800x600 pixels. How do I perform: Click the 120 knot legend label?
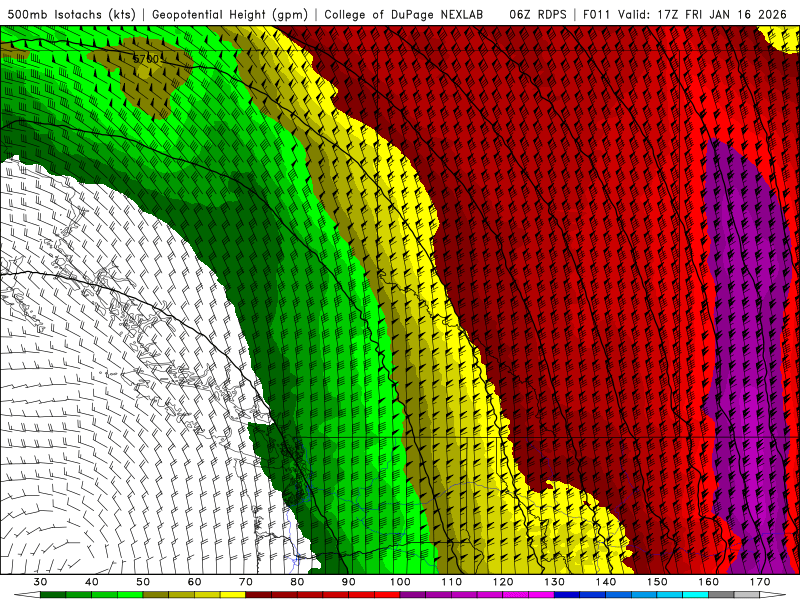click(503, 582)
